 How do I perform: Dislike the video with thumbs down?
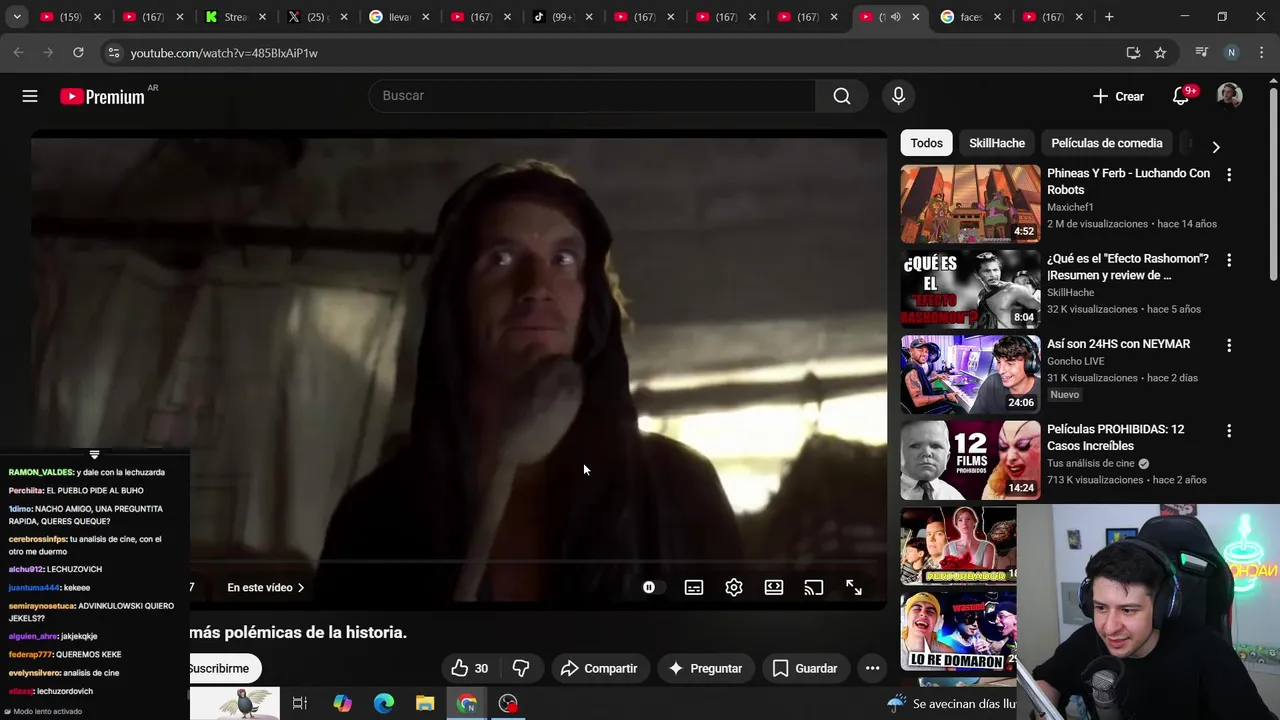[521, 668]
